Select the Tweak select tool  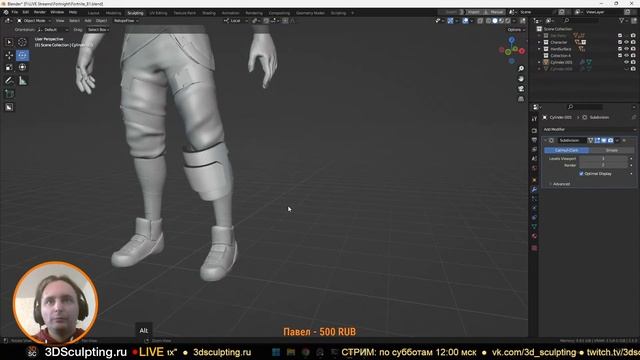coord(9,42)
